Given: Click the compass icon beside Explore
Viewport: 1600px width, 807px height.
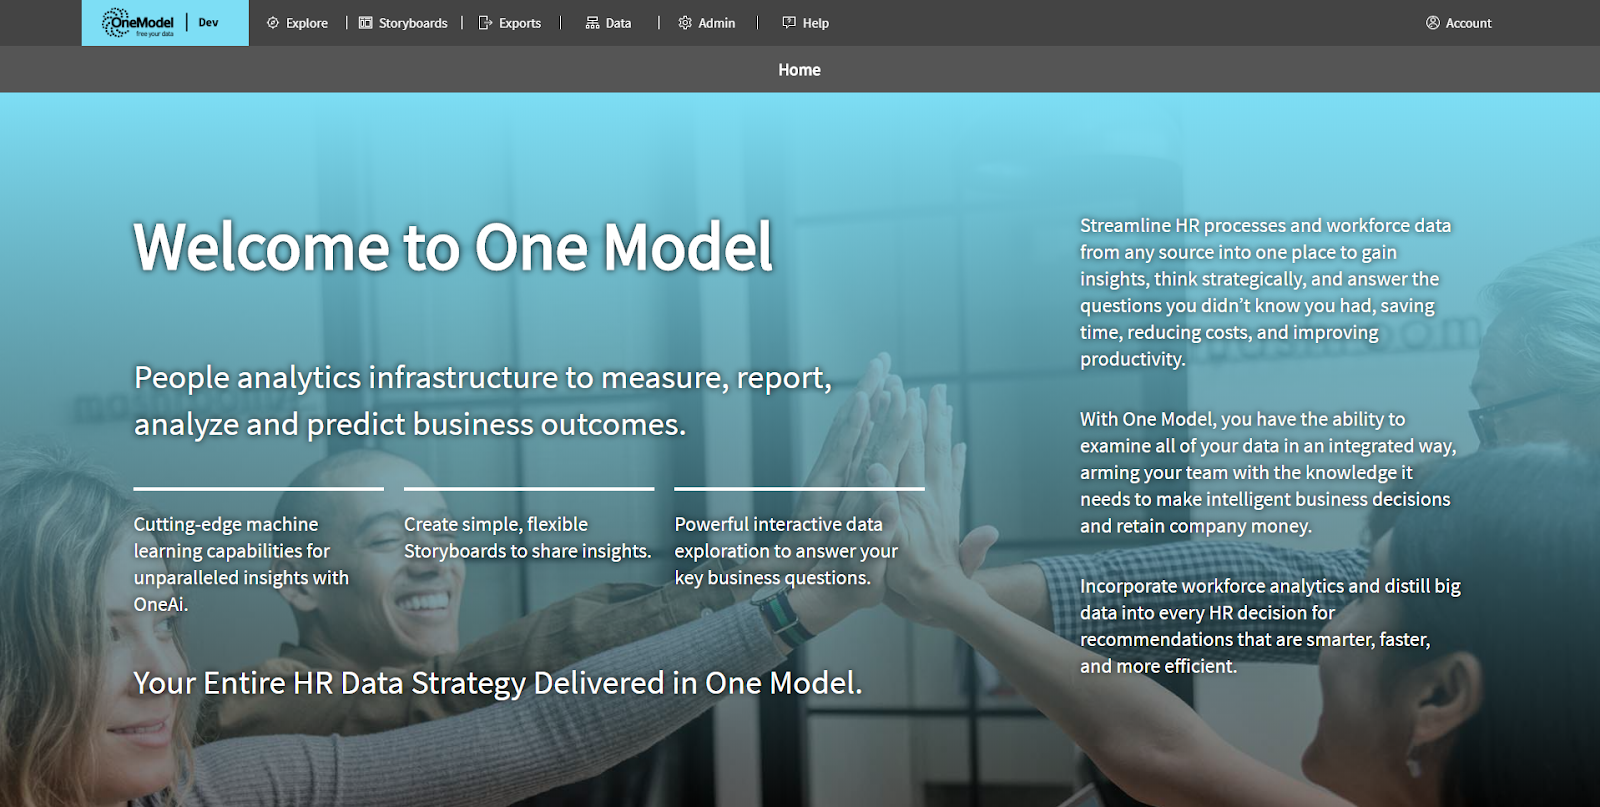Looking at the screenshot, I should click(x=273, y=23).
